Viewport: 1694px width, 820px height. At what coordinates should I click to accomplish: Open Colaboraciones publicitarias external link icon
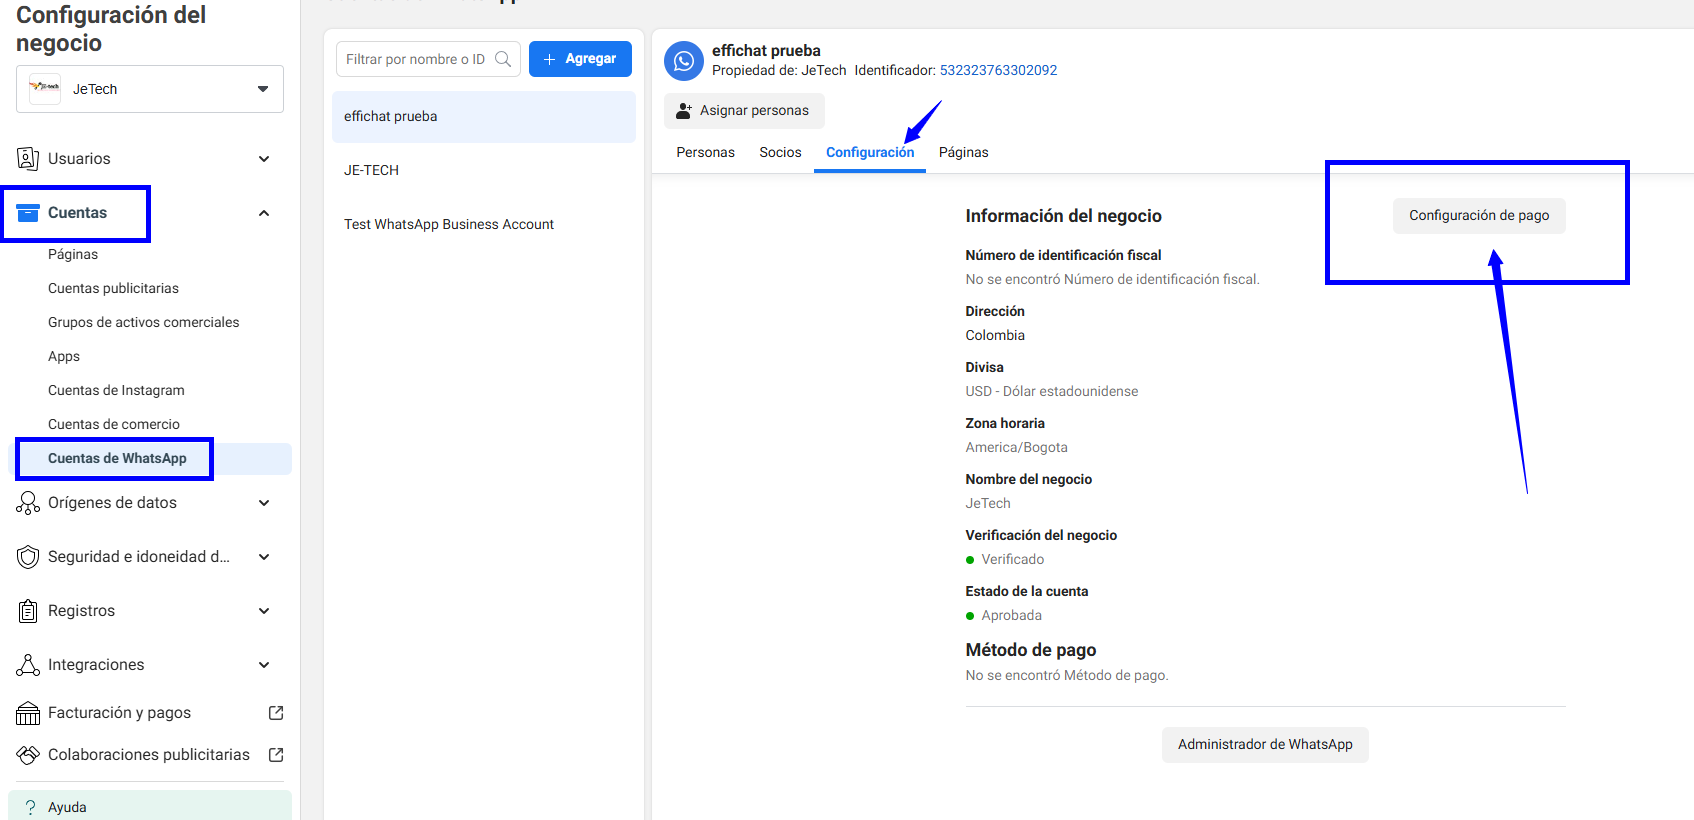pyautogui.click(x=276, y=755)
